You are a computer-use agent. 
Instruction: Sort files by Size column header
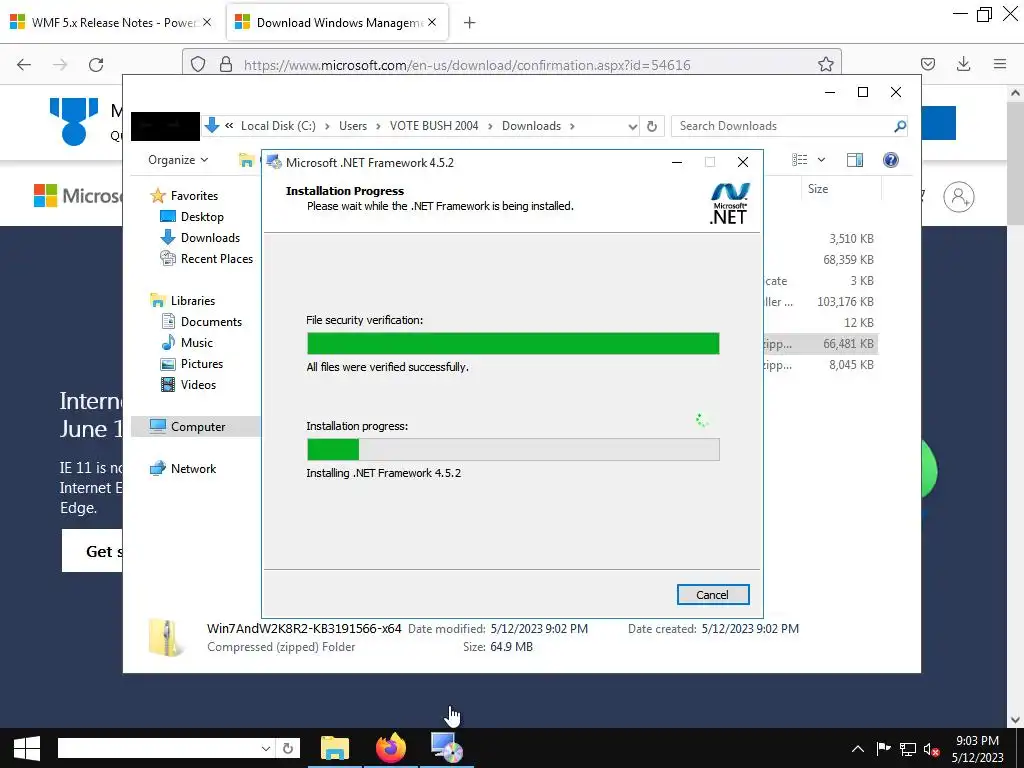point(818,189)
